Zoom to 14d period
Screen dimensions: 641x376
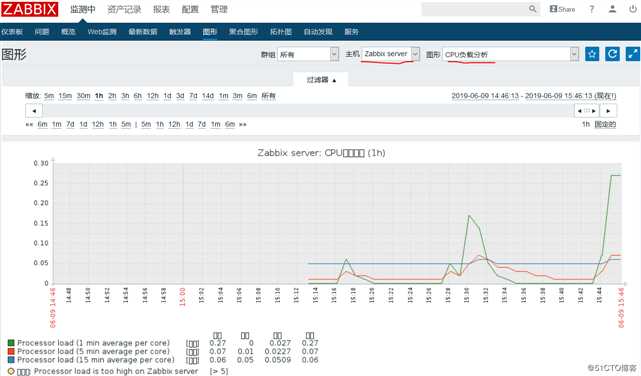pos(208,96)
